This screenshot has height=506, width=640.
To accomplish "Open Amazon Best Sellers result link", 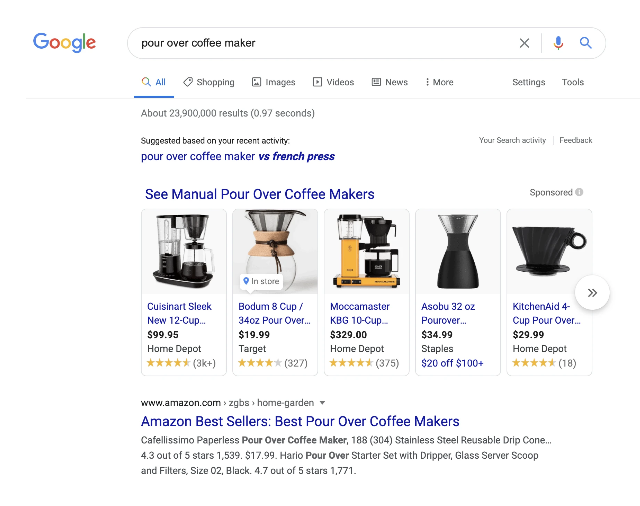I will point(300,421).
